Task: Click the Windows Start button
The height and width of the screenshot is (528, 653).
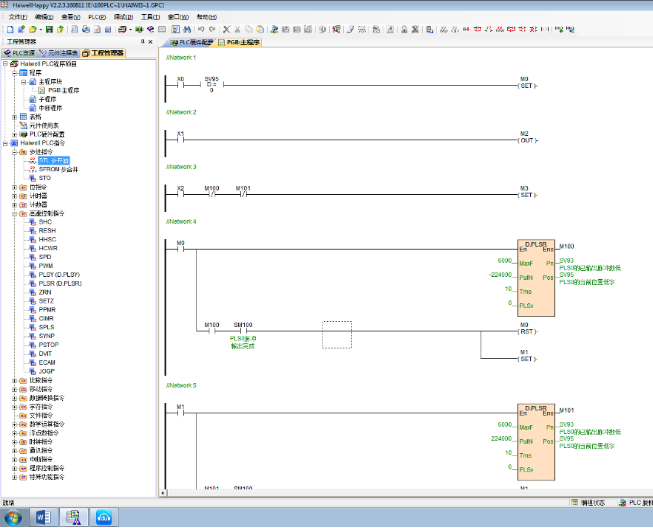Action: point(12,517)
